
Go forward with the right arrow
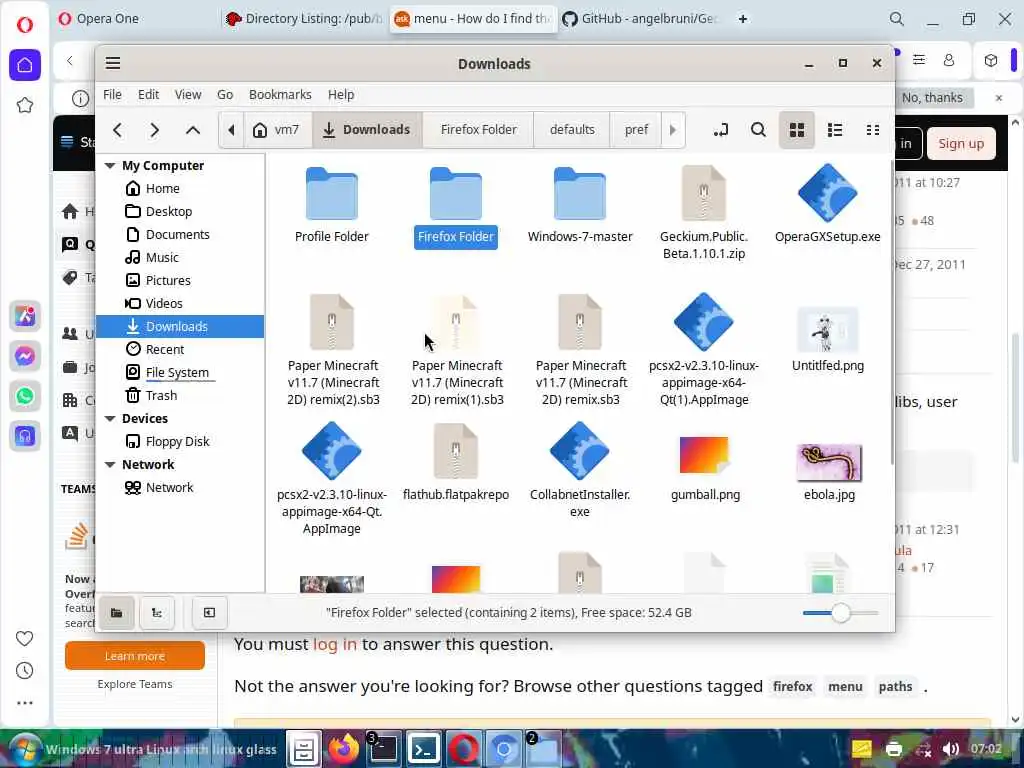pos(155,130)
